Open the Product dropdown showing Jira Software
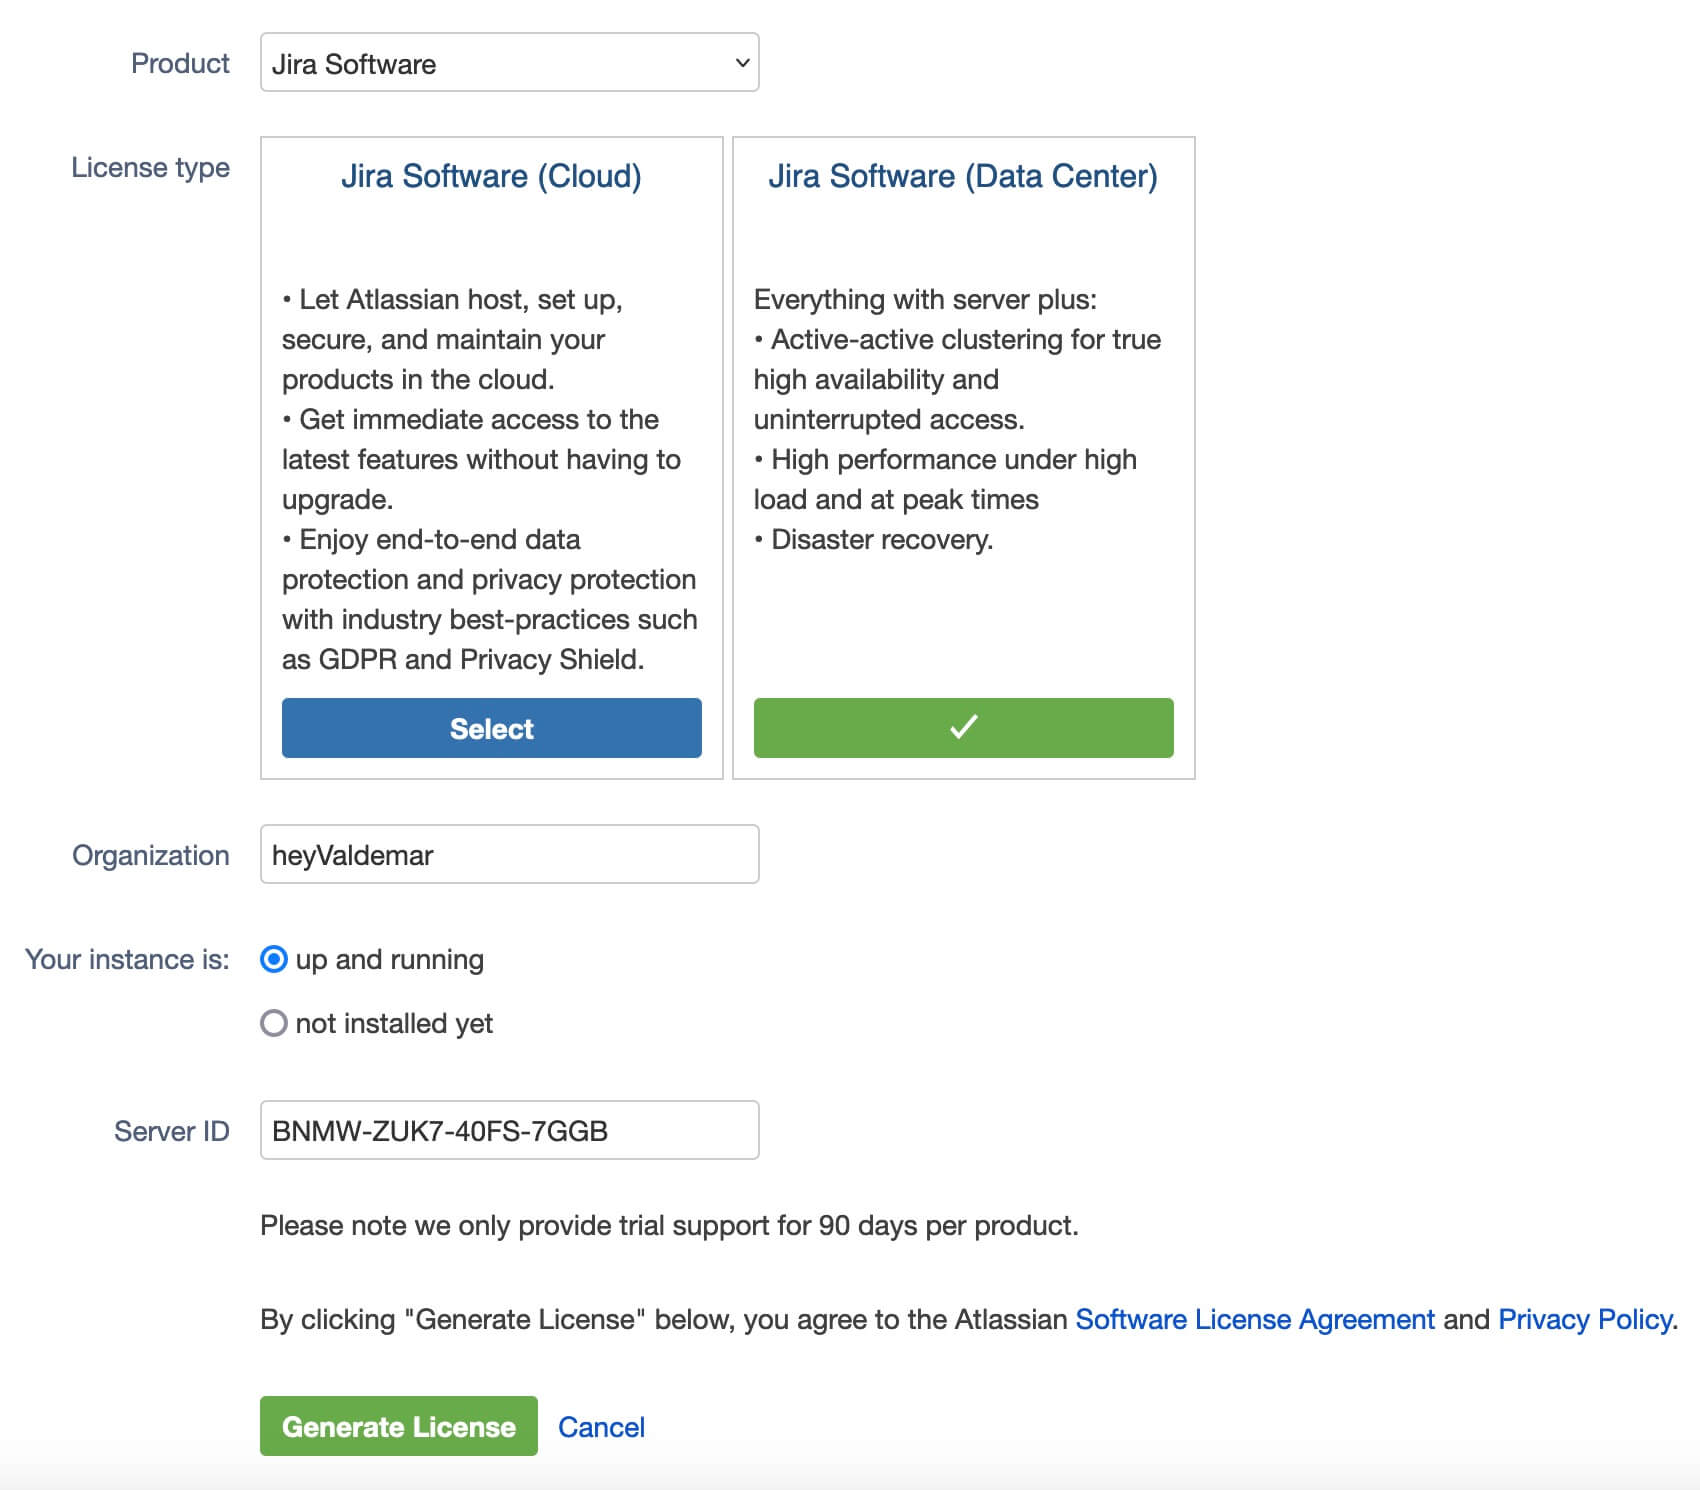The image size is (1700, 1490). (x=509, y=62)
